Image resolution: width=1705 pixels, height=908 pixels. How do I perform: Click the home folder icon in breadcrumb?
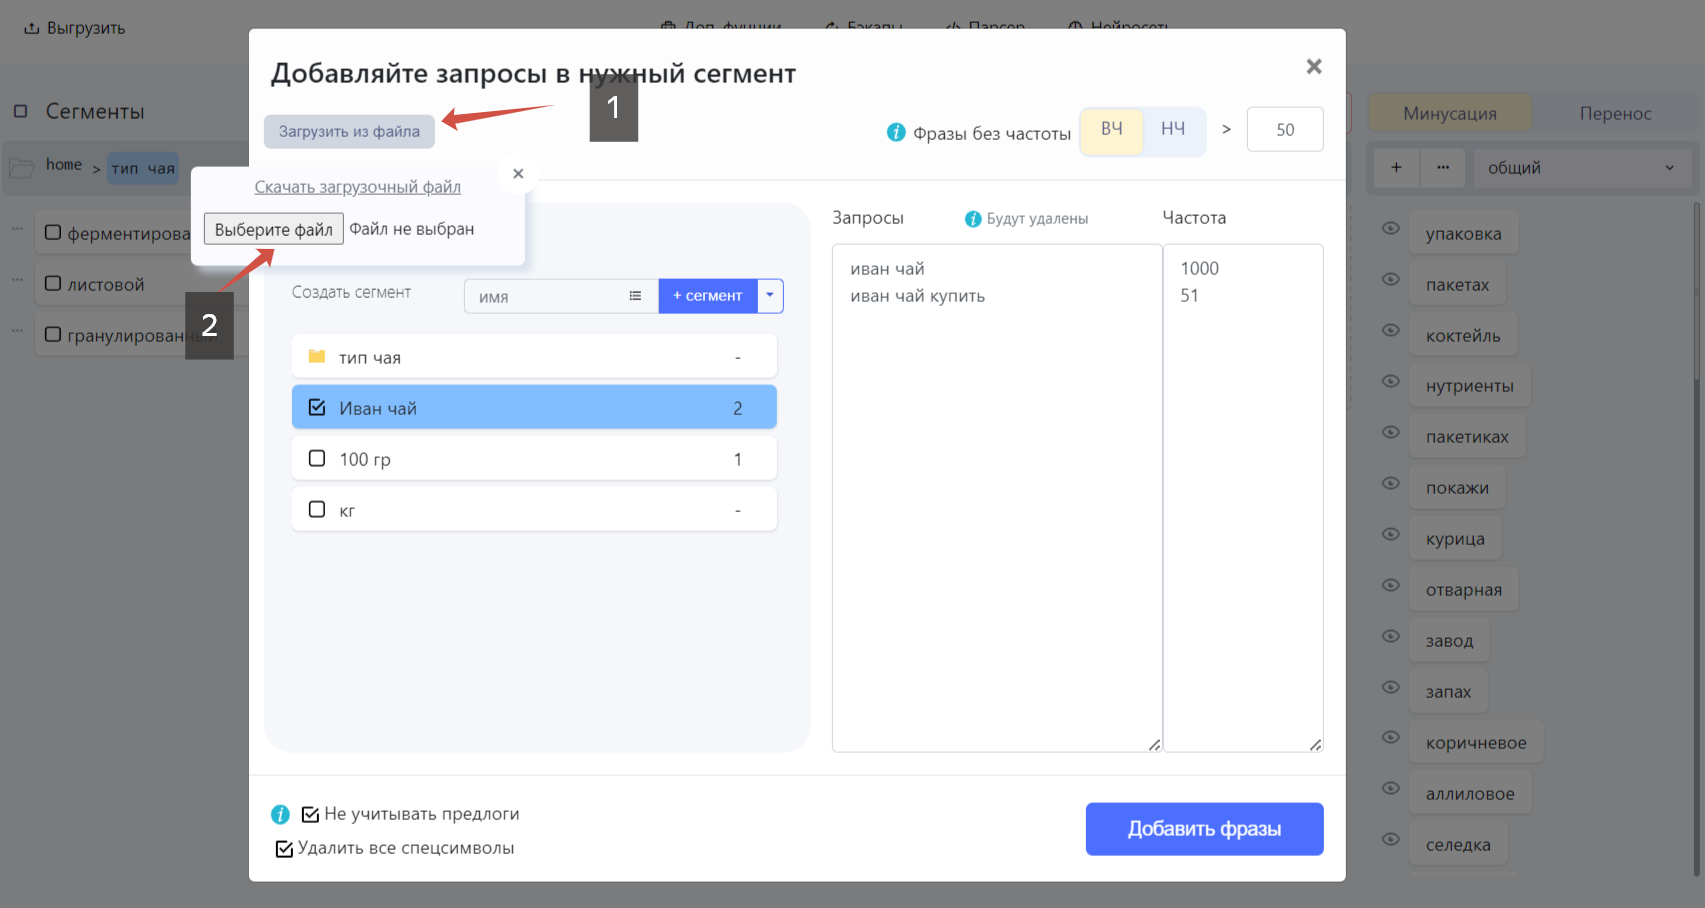click(x=22, y=167)
